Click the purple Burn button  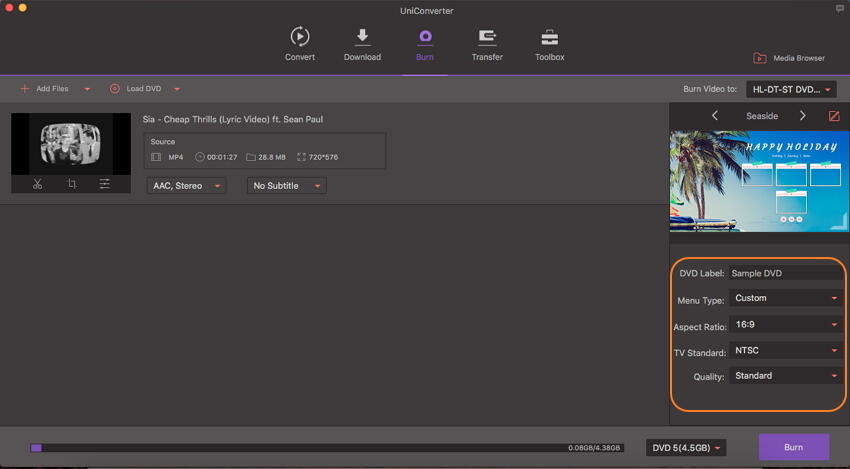(x=794, y=447)
